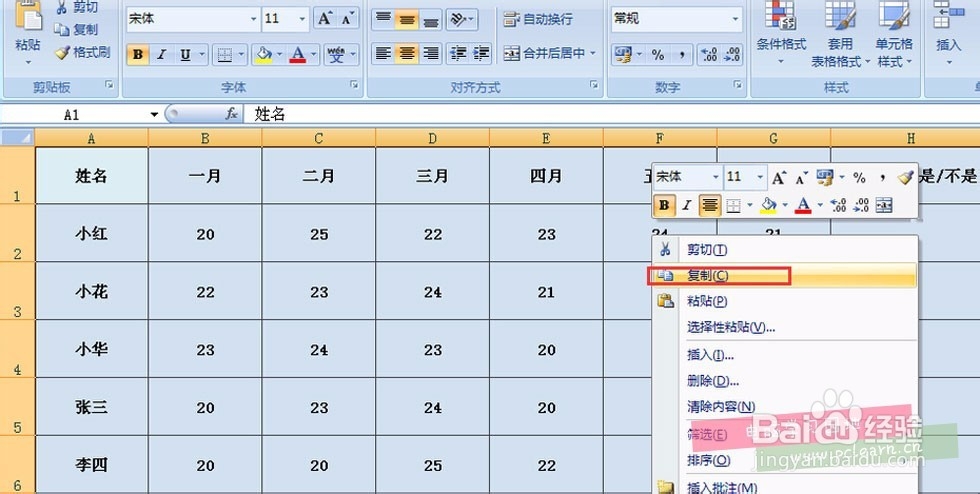Toggle Underline in the ribbon font group
980x494 pixels.
(x=185, y=54)
